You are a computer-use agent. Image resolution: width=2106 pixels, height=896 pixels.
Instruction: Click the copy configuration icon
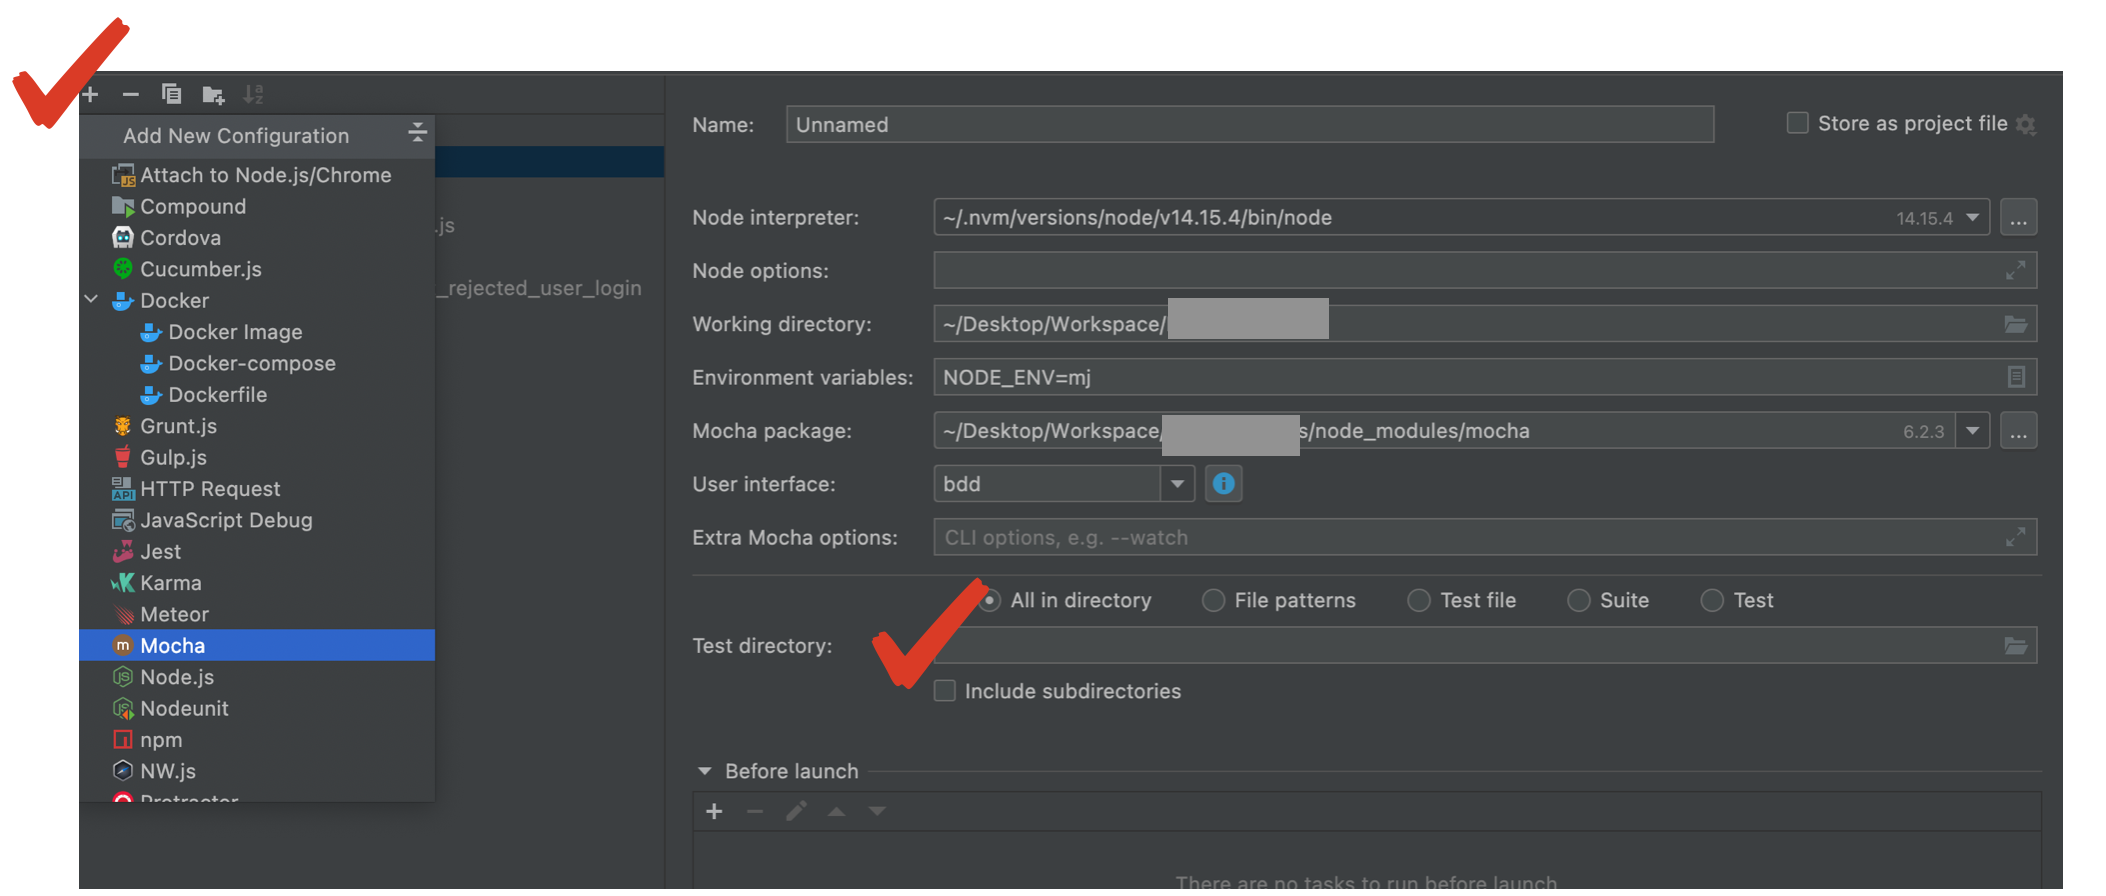pos(171,94)
